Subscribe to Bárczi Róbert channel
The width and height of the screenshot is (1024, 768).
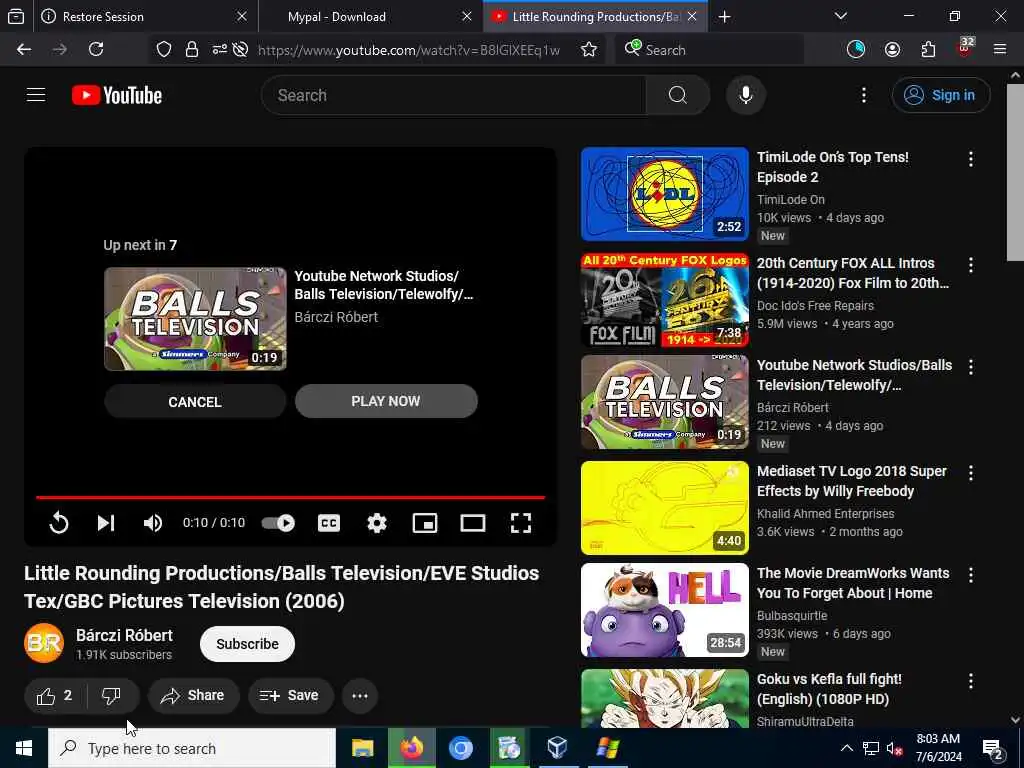[x=248, y=644]
